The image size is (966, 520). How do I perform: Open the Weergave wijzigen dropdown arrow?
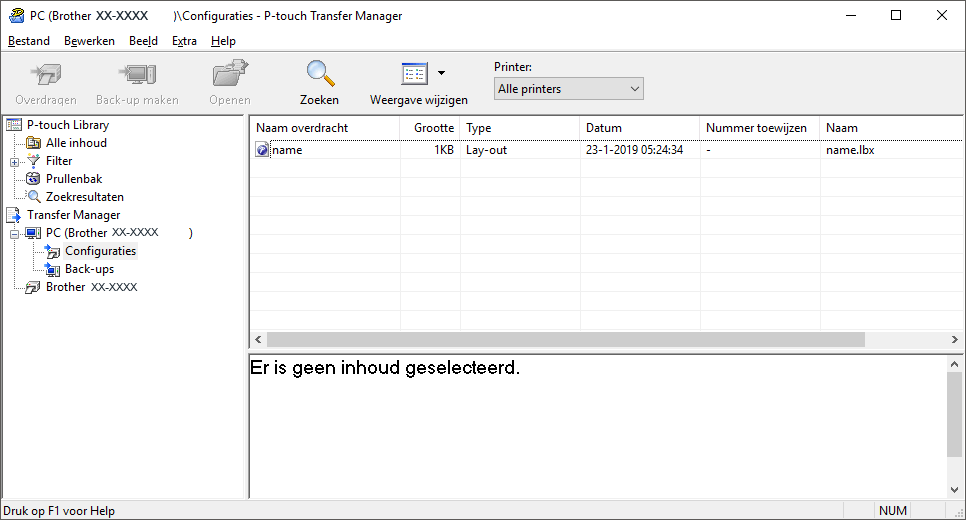(x=441, y=73)
